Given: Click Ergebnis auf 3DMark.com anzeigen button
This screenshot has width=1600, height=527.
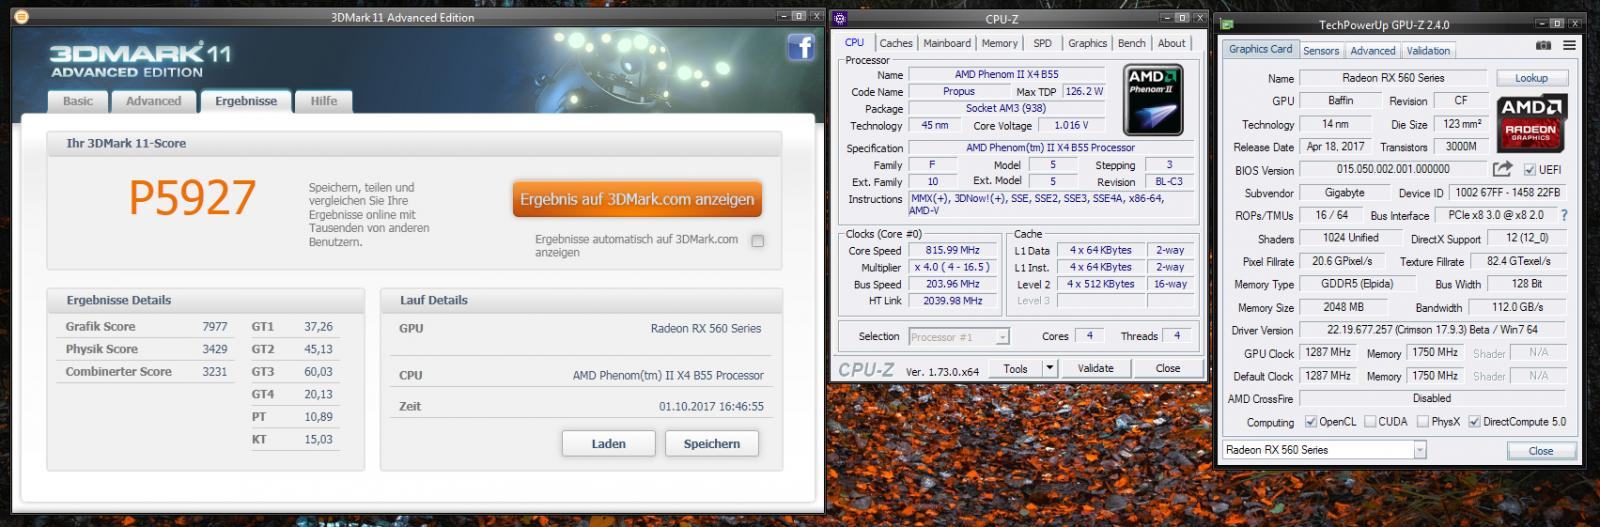Looking at the screenshot, I should pos(637,199).
